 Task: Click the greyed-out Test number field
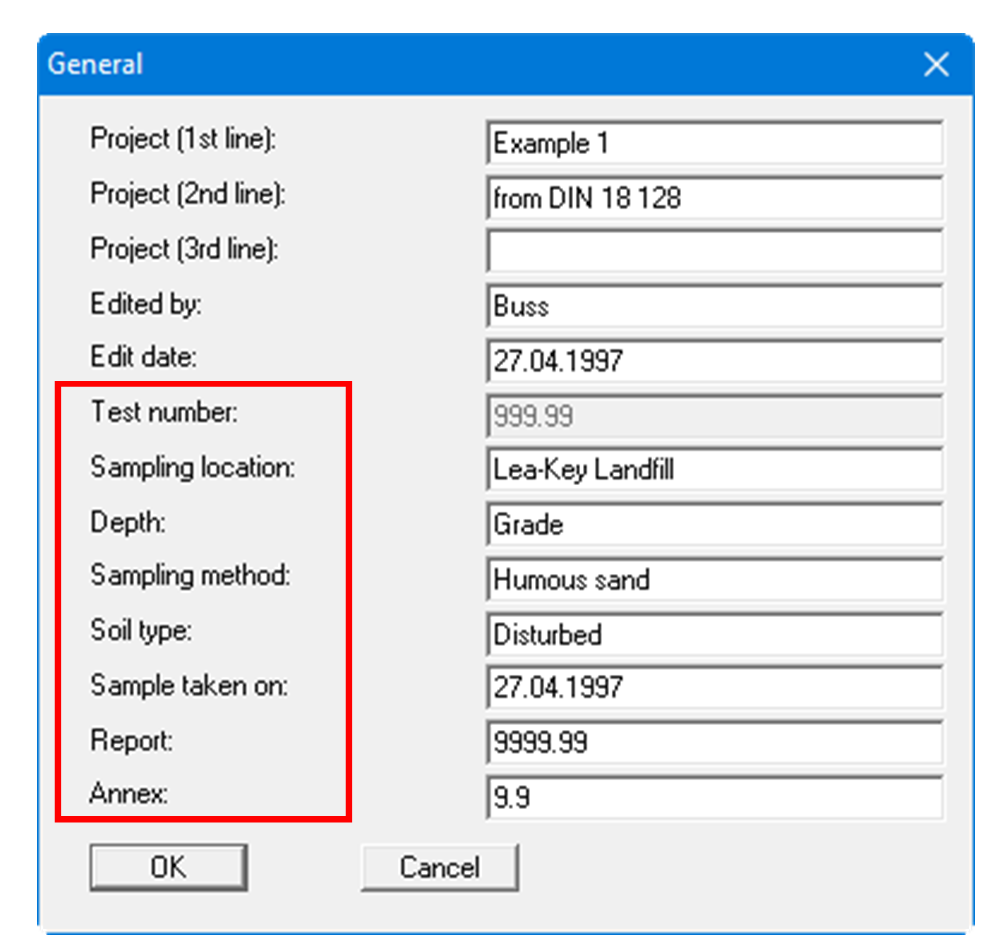pos(714,416)
